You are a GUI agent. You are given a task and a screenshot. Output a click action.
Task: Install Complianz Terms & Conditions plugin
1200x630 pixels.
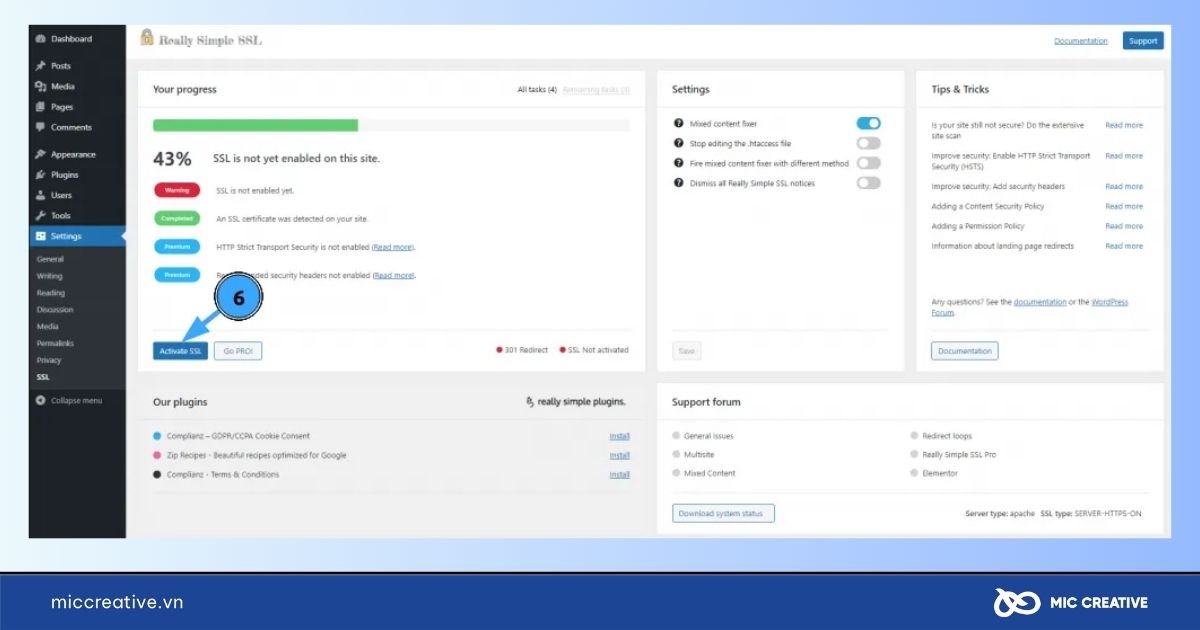click(x=620, y=475)
